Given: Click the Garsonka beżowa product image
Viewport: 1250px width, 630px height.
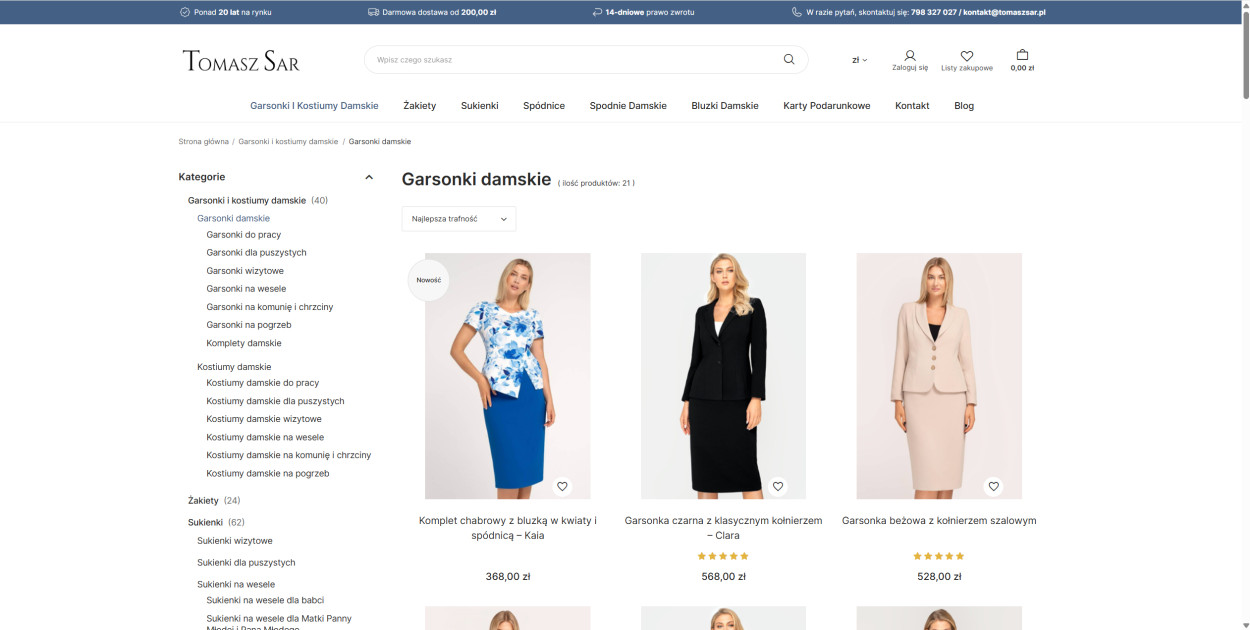Looking at the screenshot, I should (939, 375).
